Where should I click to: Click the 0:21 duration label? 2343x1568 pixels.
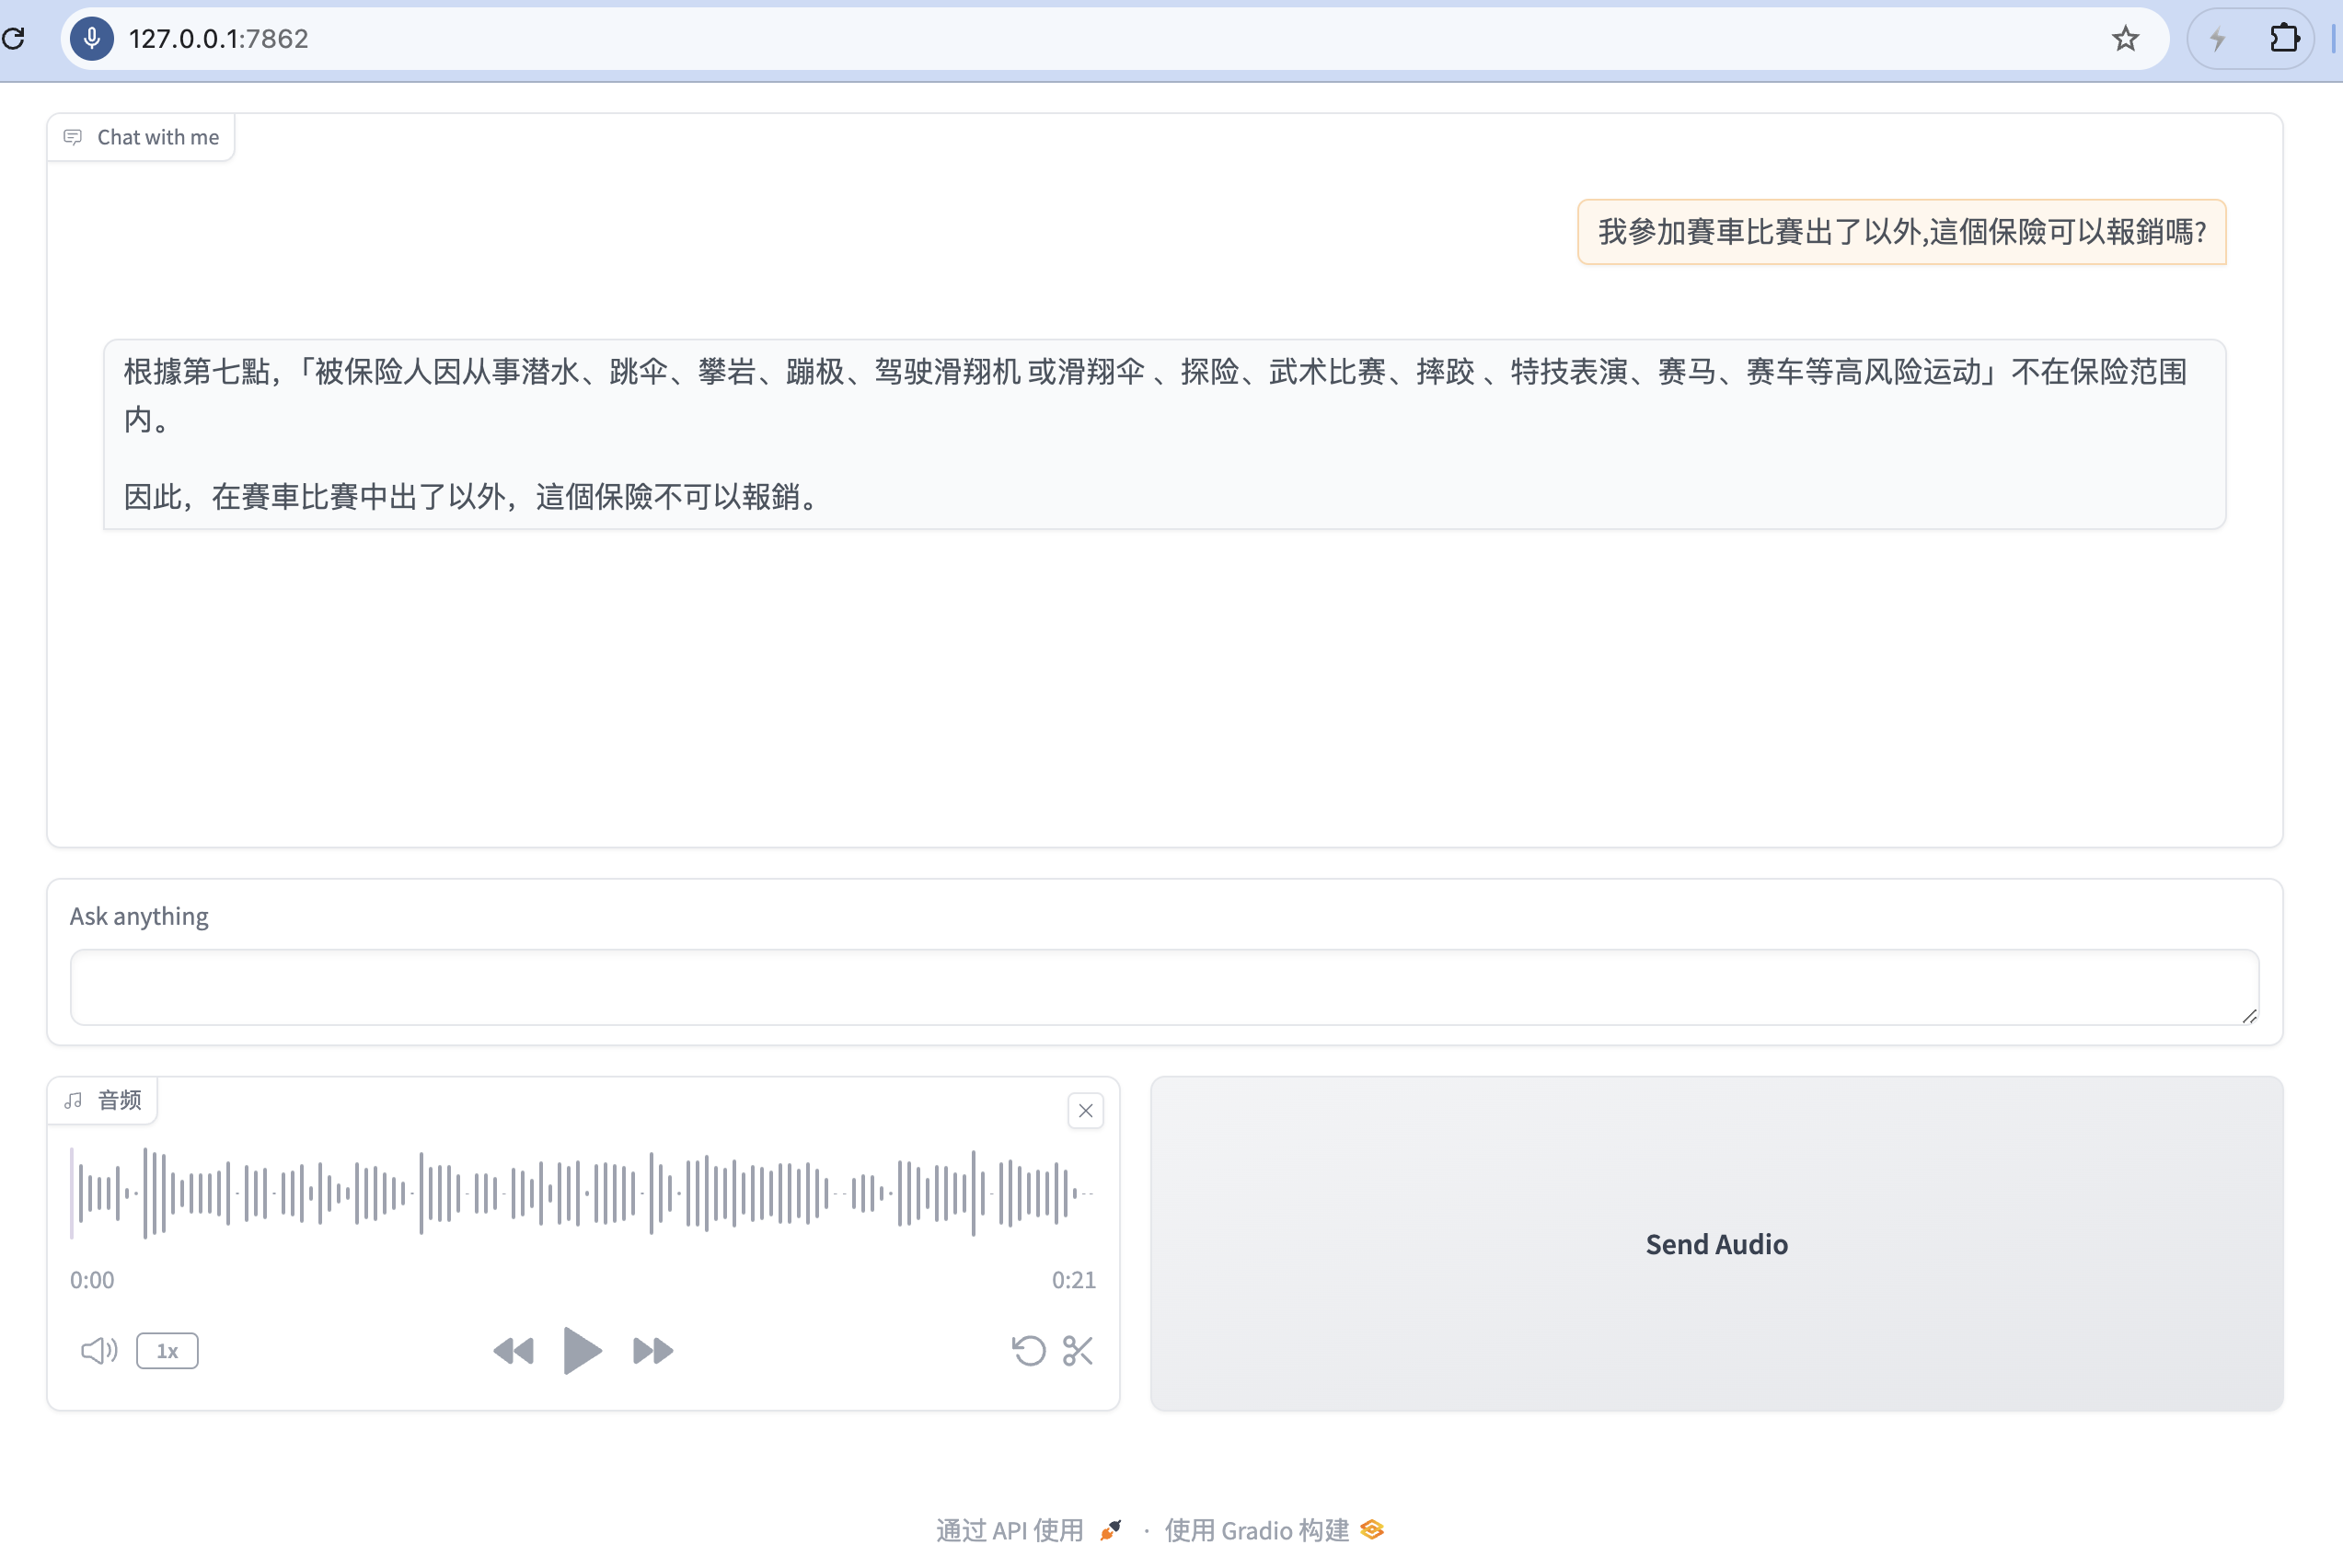[x=1073, y=1280]
